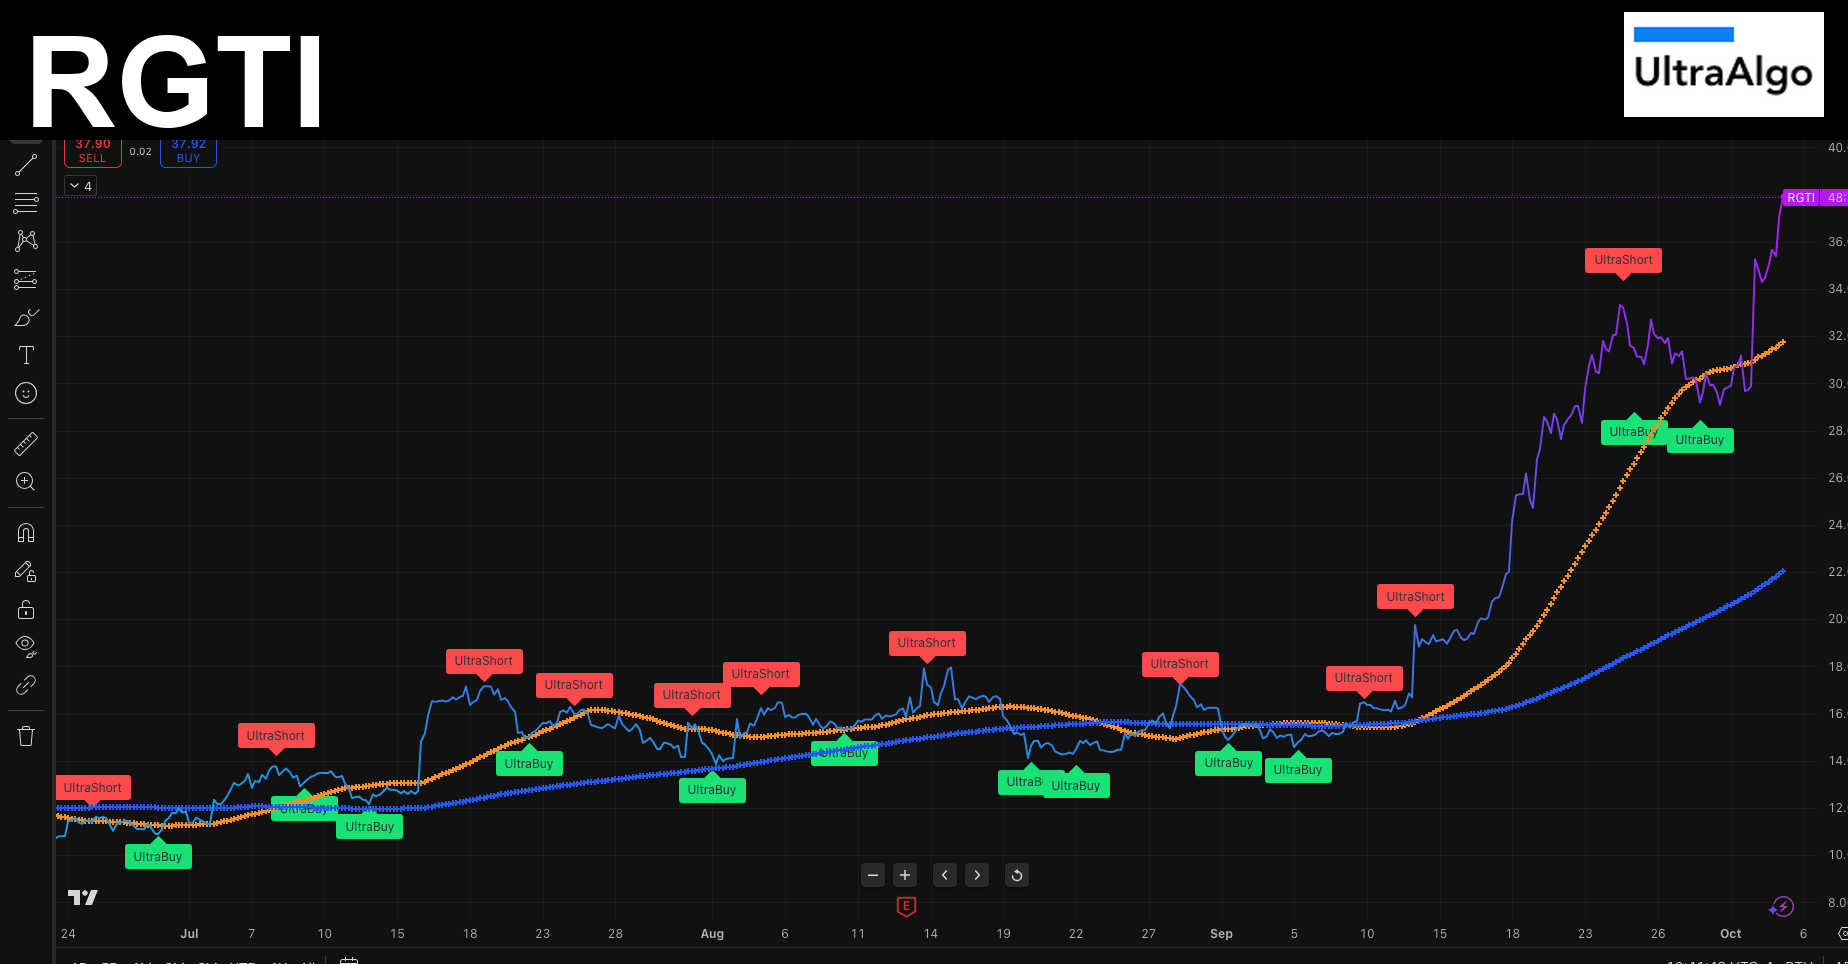Click the trash Remove Drawings icon
This screenshot has width=1848, height=964.
(26, 736)
